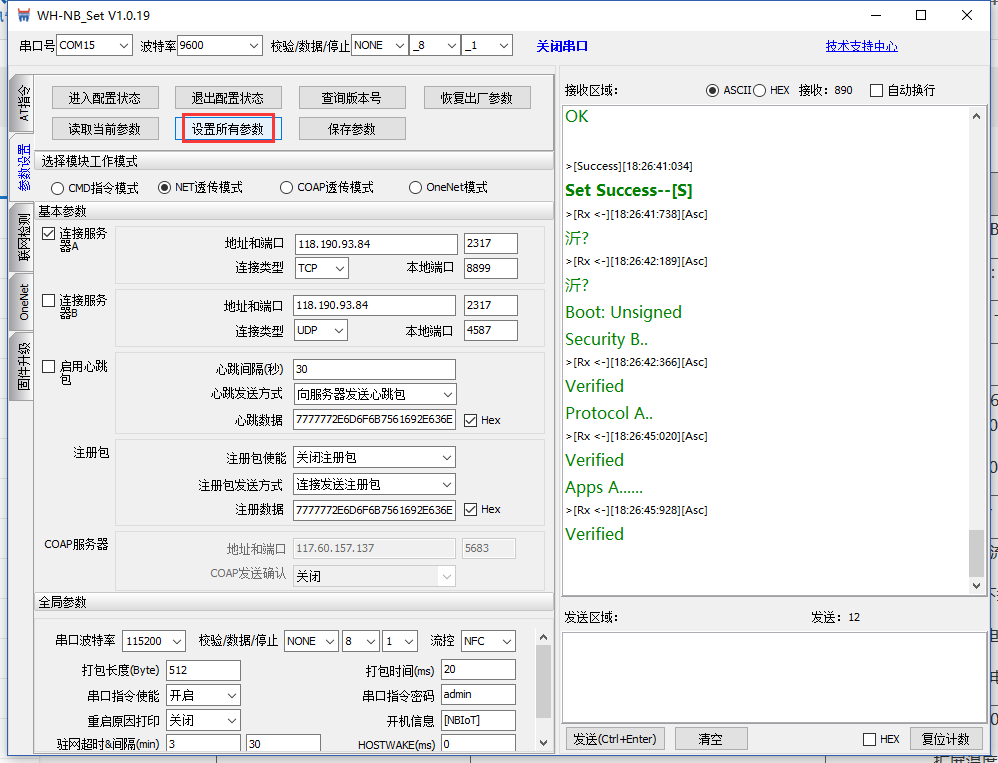Screen dimensions: 998x763
Task: Open the 重启原因打印 dropdown
Action: (x=204, y=720)
